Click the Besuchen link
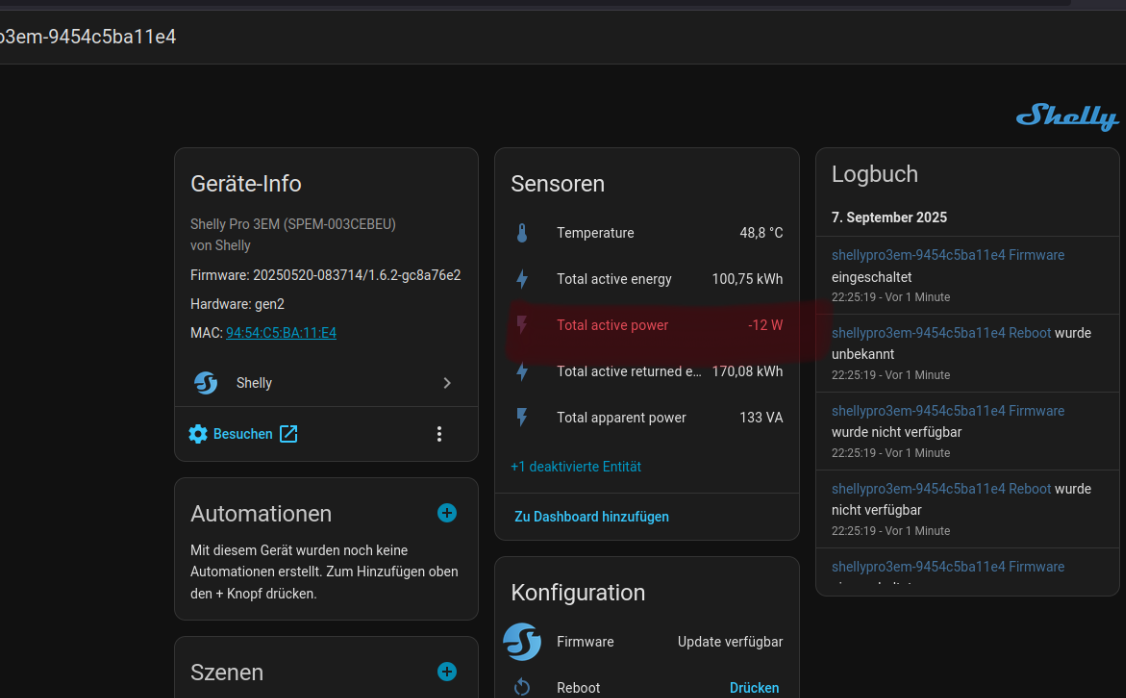Image resolution: width=1126 pixels, height=698 pixels. [x=243, y=434]
